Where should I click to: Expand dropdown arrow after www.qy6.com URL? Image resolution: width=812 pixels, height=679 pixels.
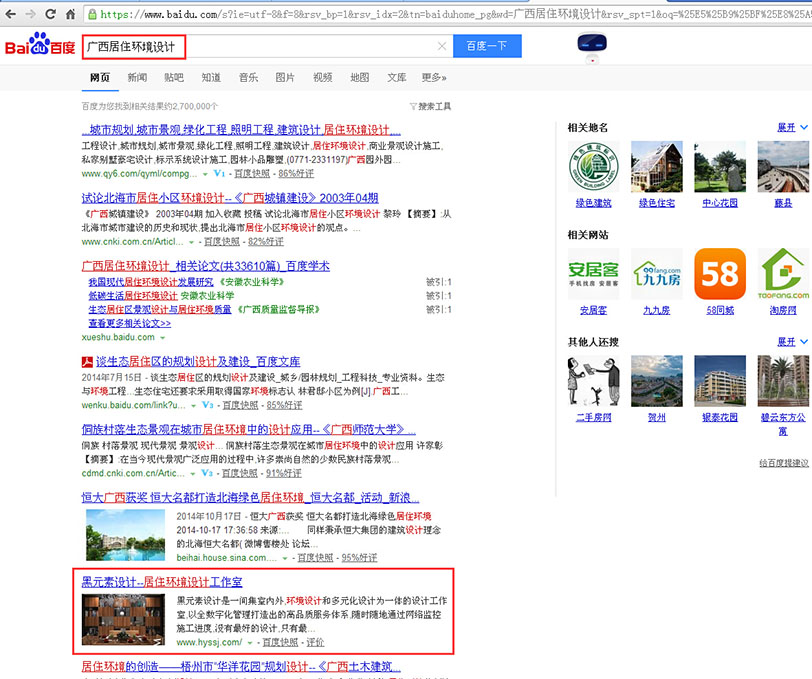click(205, 174)
